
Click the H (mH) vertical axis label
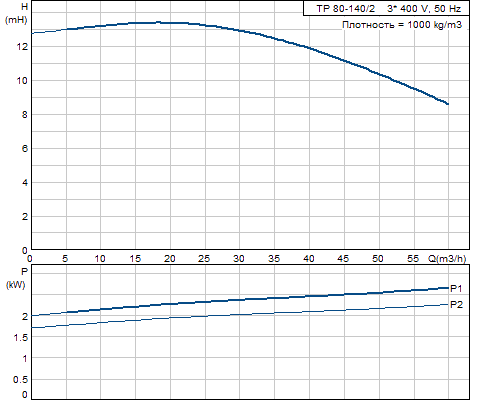tap(16, 13)
